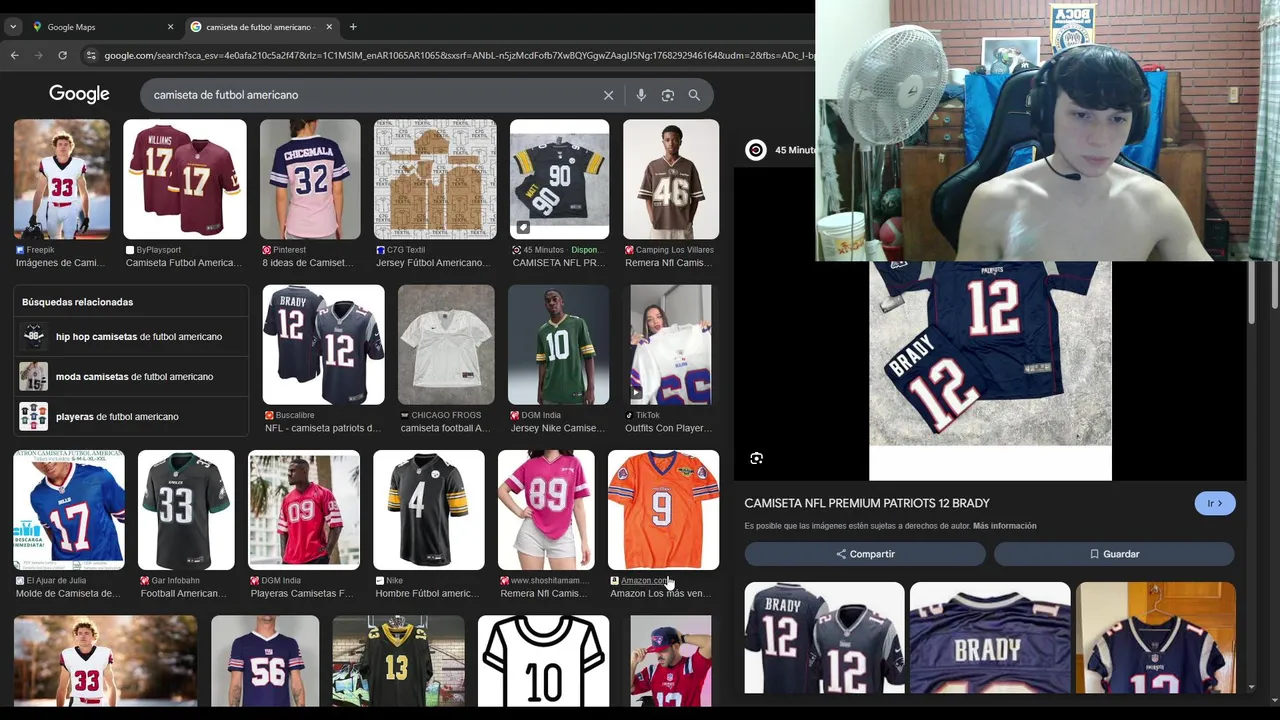Open DGM India green 10 jersey image
Image resolution: width=1280 pixels, height=720 pixels.
pos(559,345)
